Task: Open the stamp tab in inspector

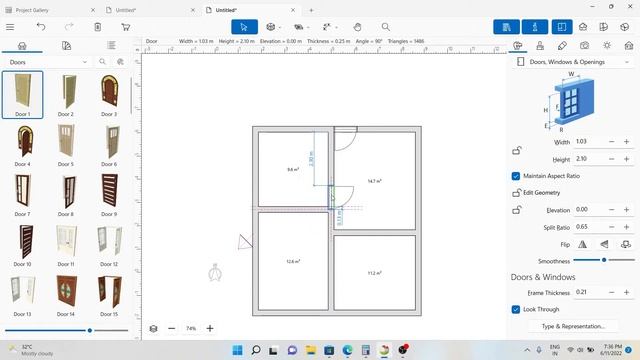Action: (x=540, y=45)
